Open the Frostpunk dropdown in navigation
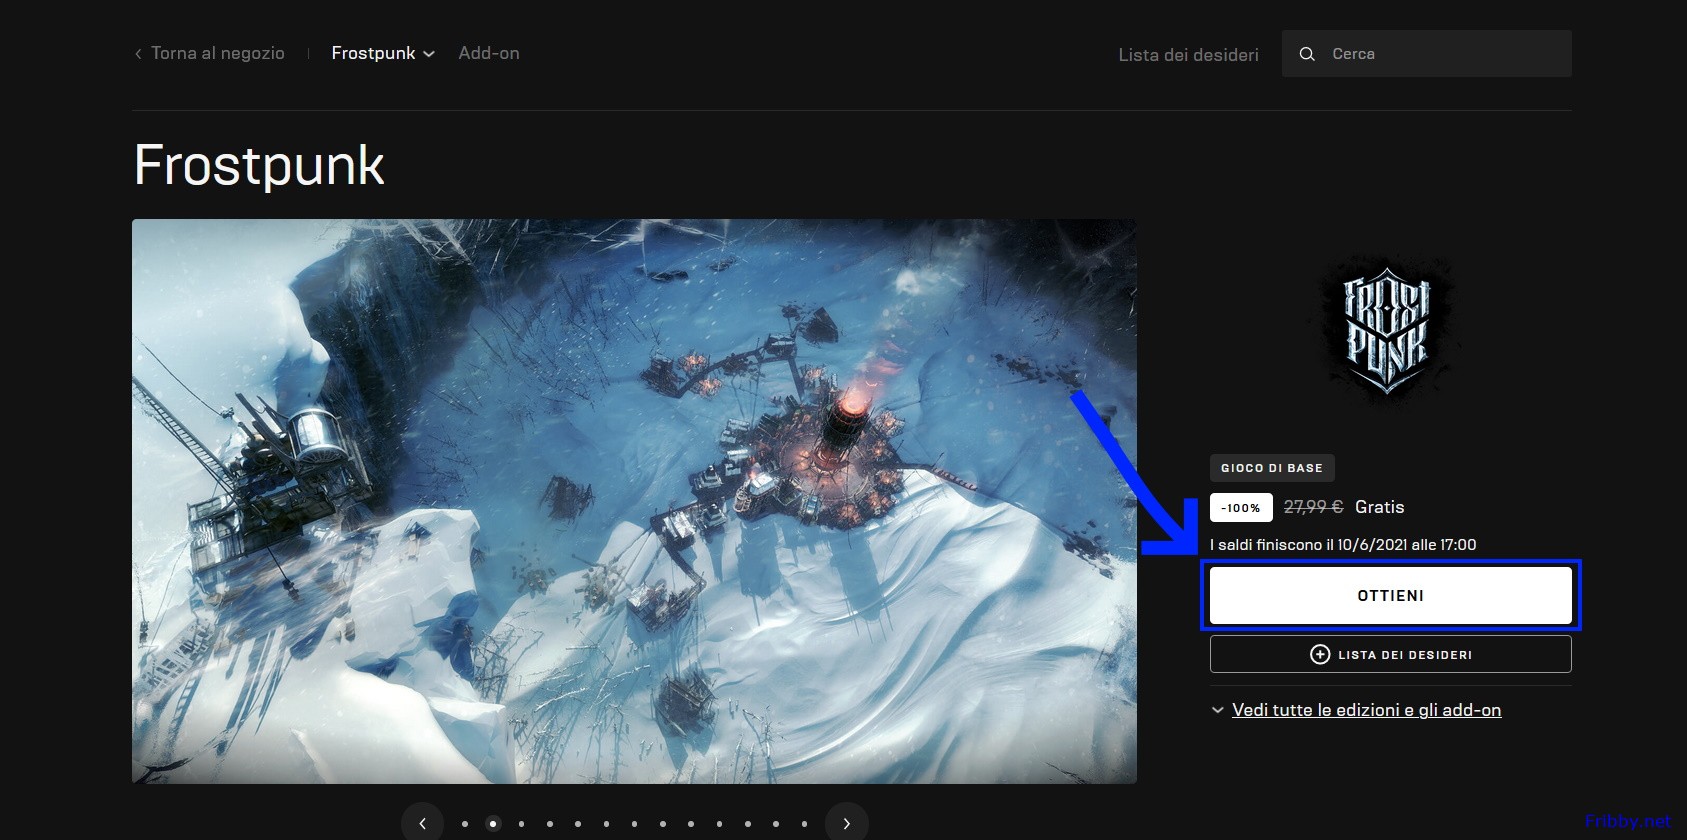This screenshot has width=1687, height=840. point(383,53)
